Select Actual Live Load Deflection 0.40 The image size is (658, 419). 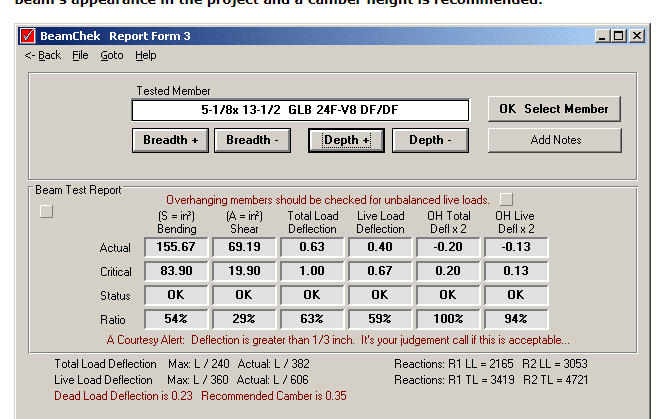380,247
